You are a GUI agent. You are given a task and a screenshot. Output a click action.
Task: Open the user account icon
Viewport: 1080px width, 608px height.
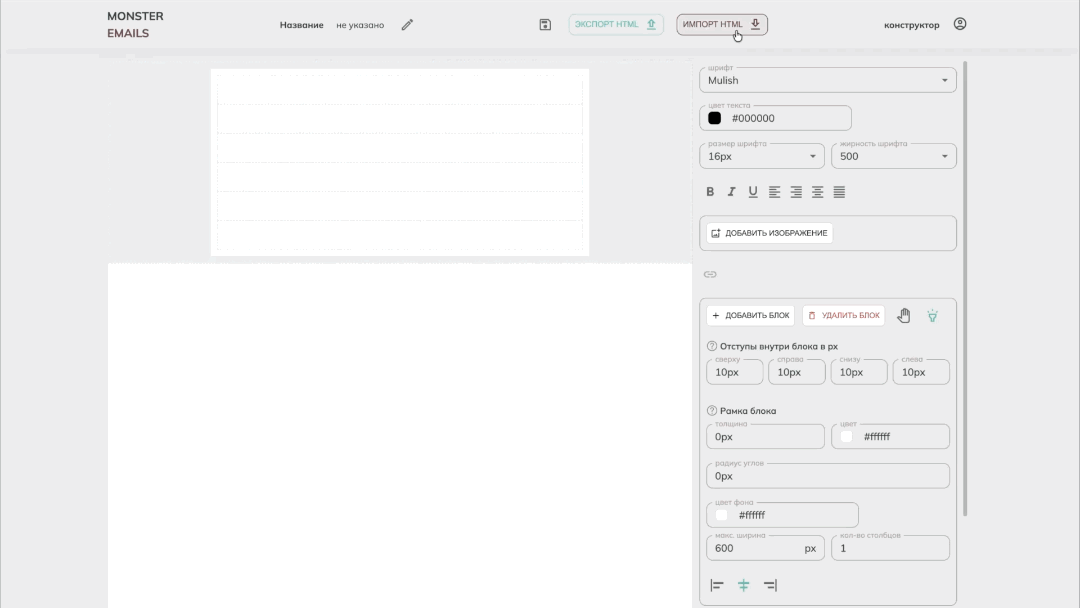coord(959,24)
